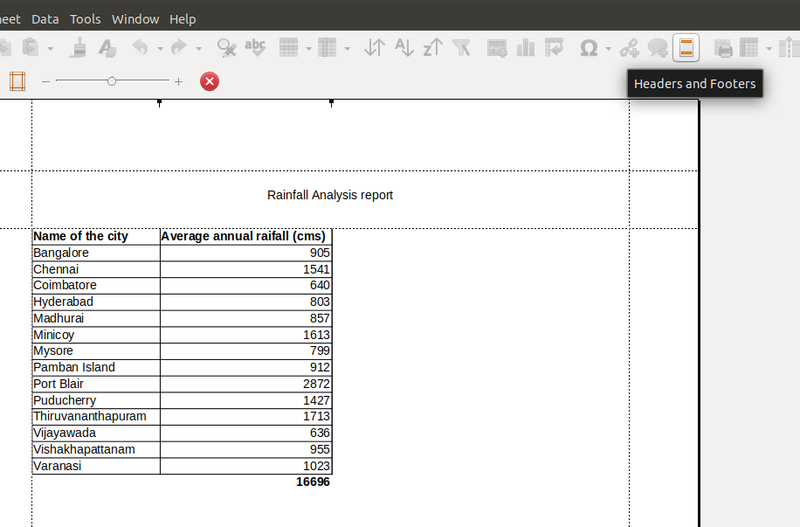Click the Clear Direct Formatting icon
Viewport: 800px width, 527px height.
pyautogui.click(x=107, y=48)
